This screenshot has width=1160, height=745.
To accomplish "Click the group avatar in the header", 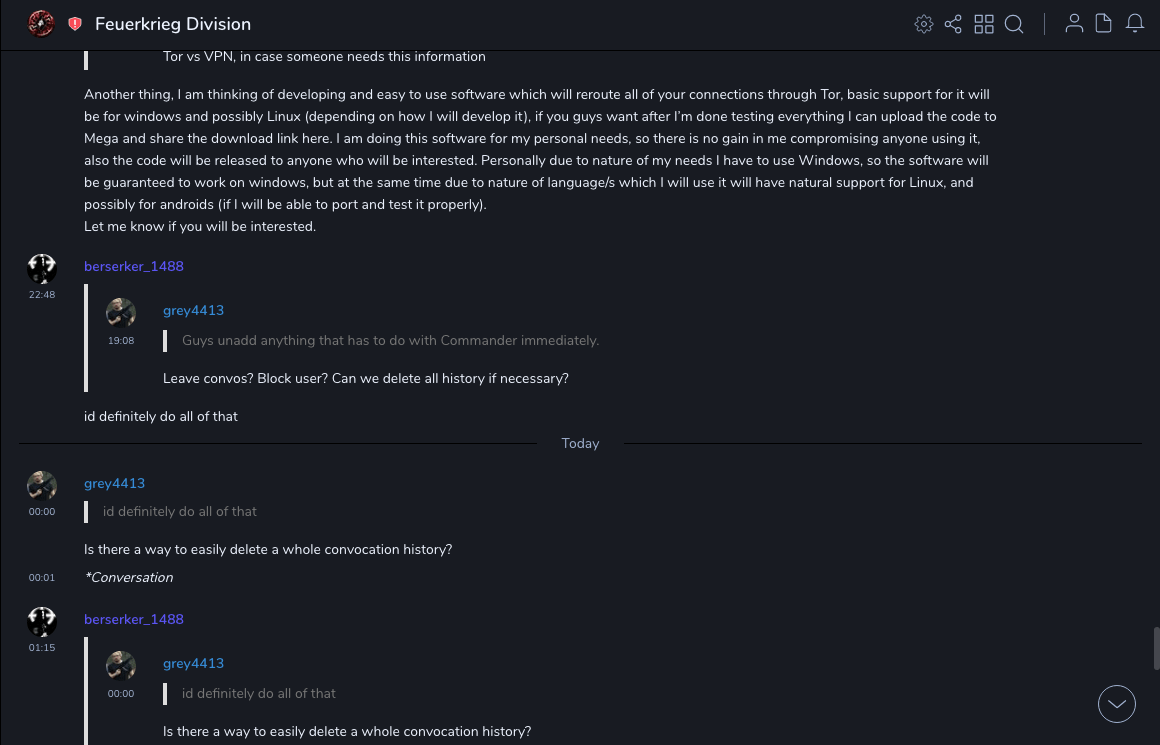I will tap(41, 23).
